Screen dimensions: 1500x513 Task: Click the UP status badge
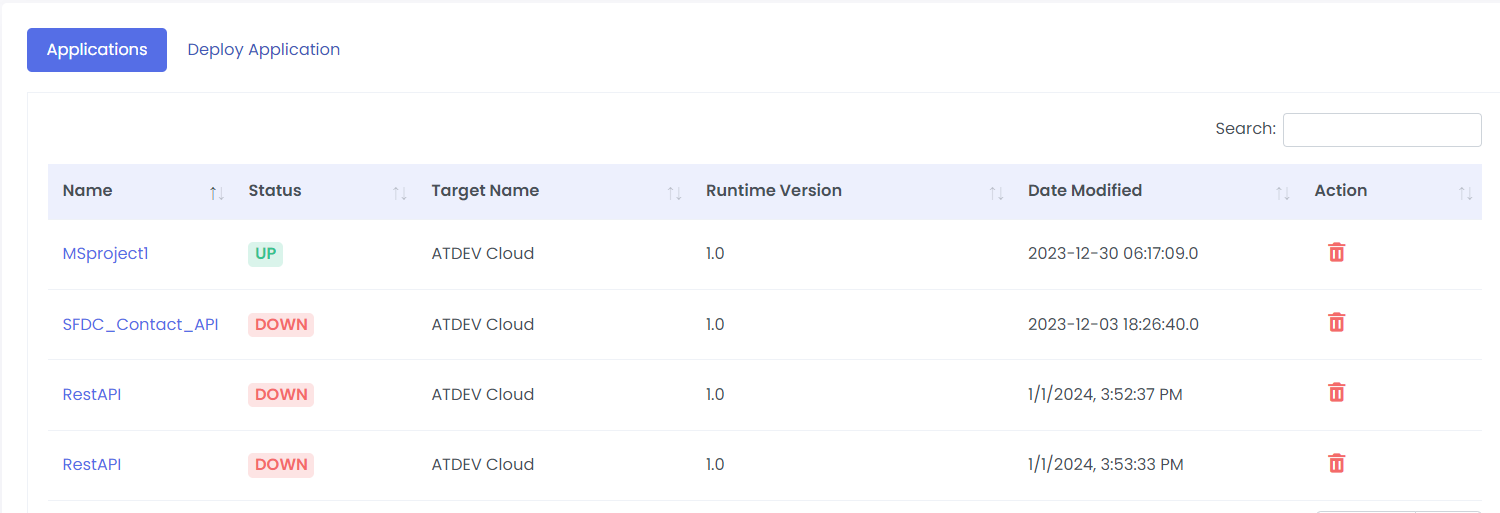(x=265, y=254)
